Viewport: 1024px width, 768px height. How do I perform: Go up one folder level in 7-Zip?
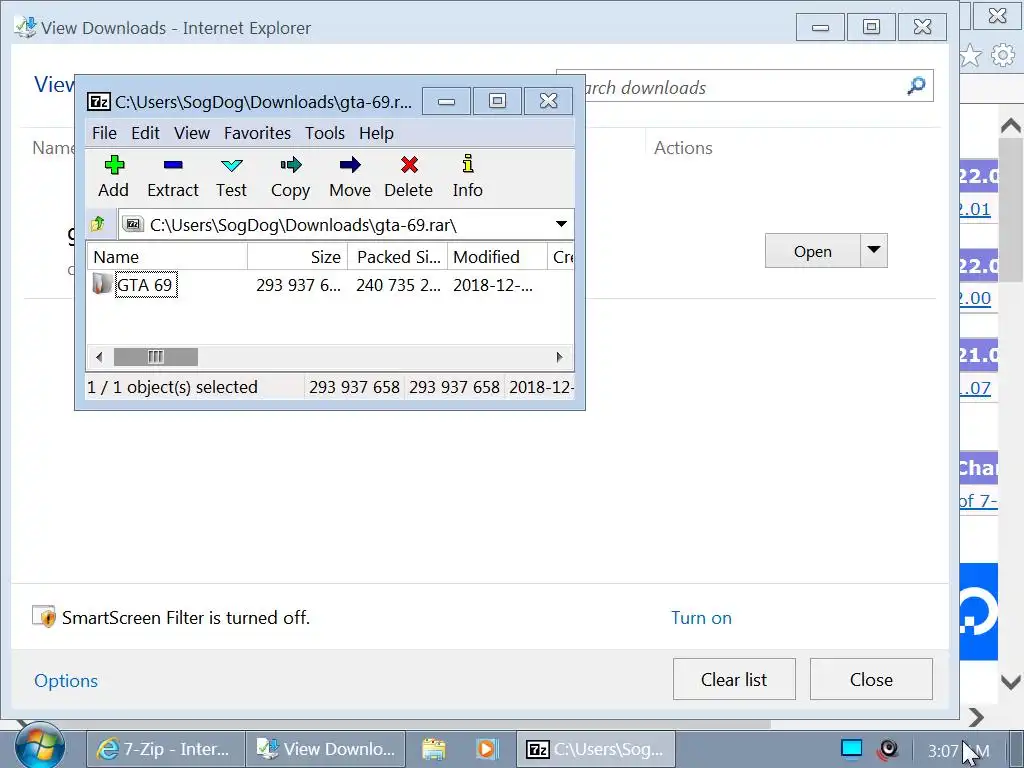coord(98,225)
